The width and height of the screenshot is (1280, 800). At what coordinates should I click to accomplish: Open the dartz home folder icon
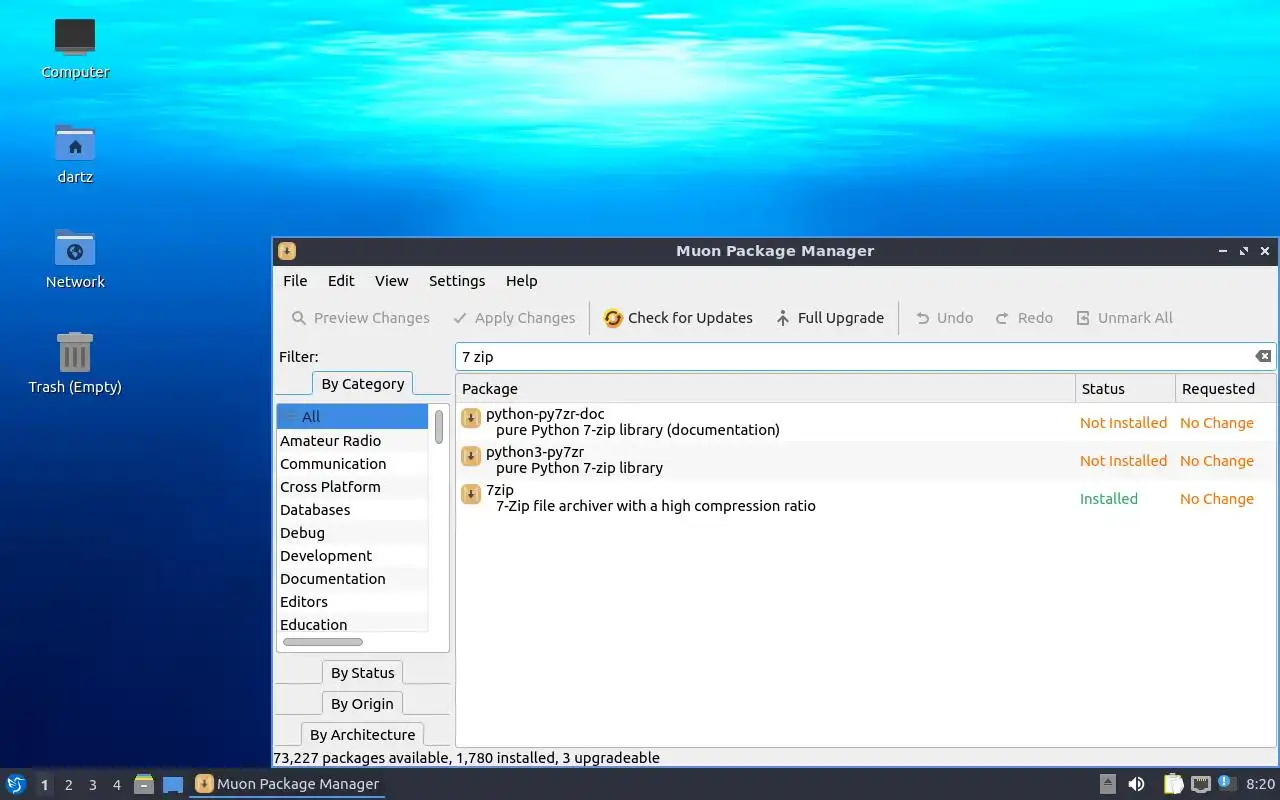tap(75, 153)
